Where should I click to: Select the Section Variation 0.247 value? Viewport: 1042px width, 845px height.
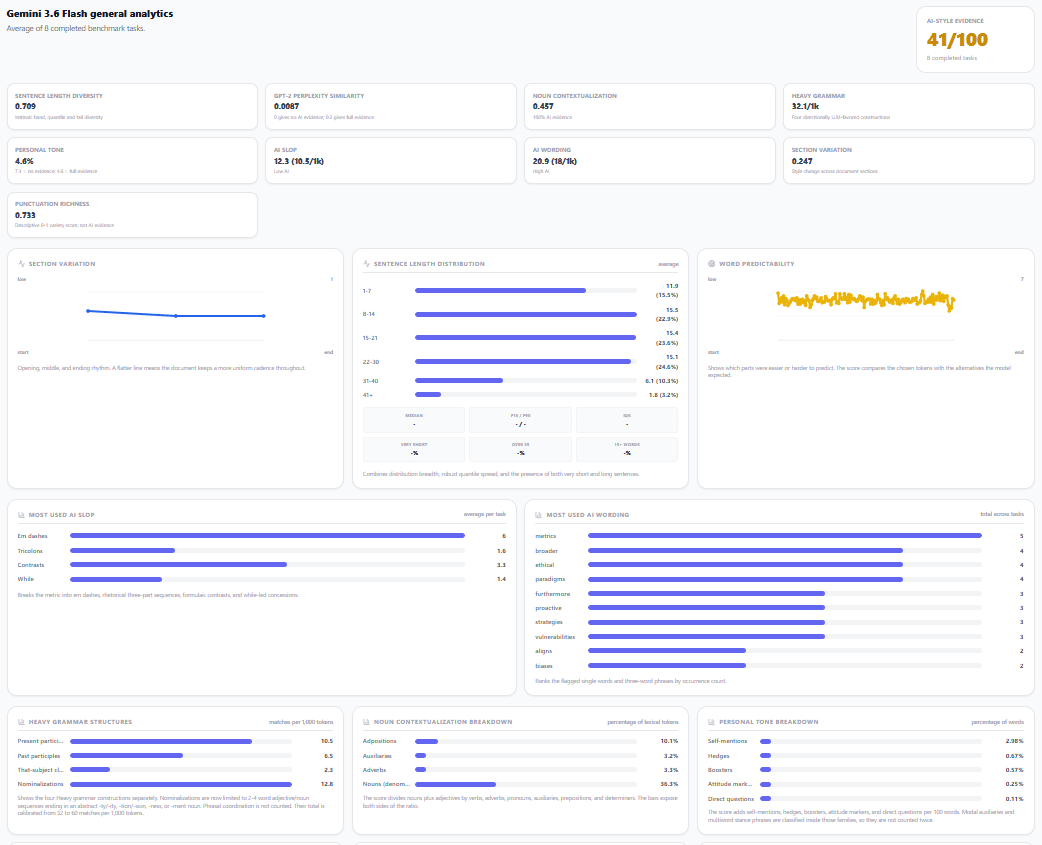point(801,161)
